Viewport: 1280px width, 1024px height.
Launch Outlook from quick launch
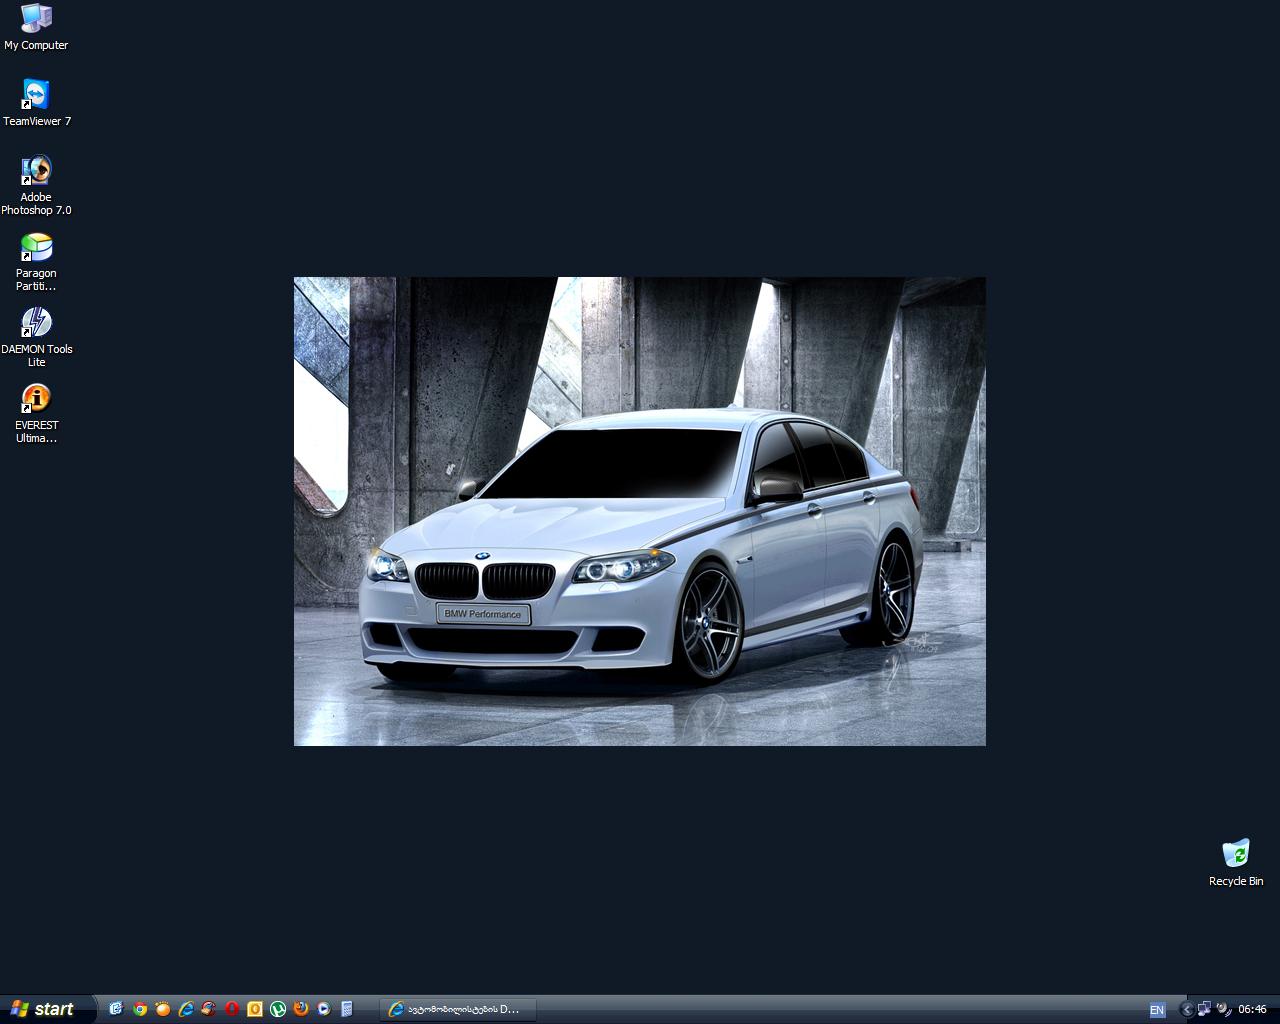point(255,1009)
